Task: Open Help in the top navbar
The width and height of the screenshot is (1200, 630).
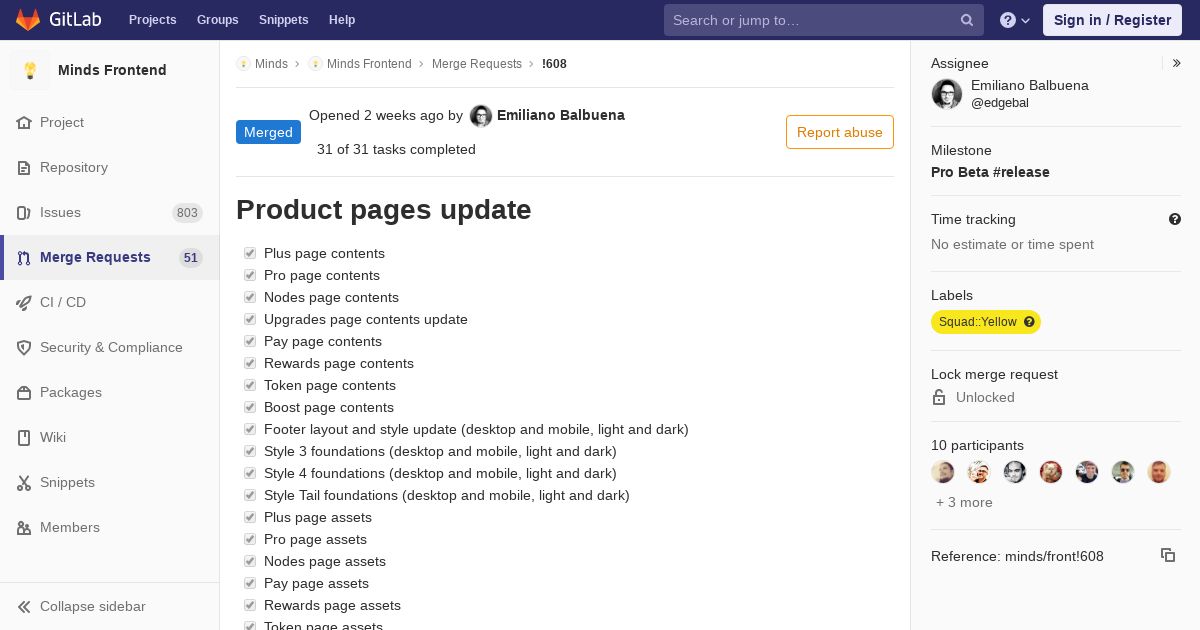Action: 342,20
